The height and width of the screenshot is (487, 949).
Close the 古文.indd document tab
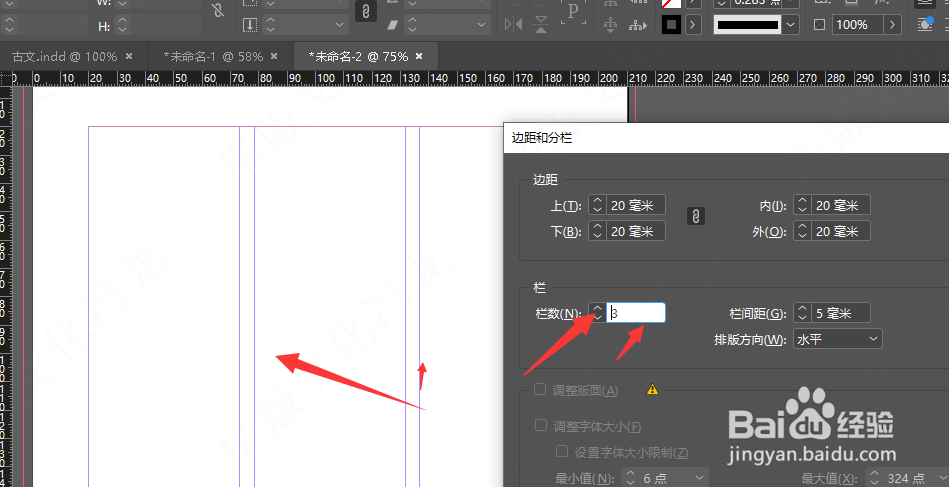click(129, 56)
